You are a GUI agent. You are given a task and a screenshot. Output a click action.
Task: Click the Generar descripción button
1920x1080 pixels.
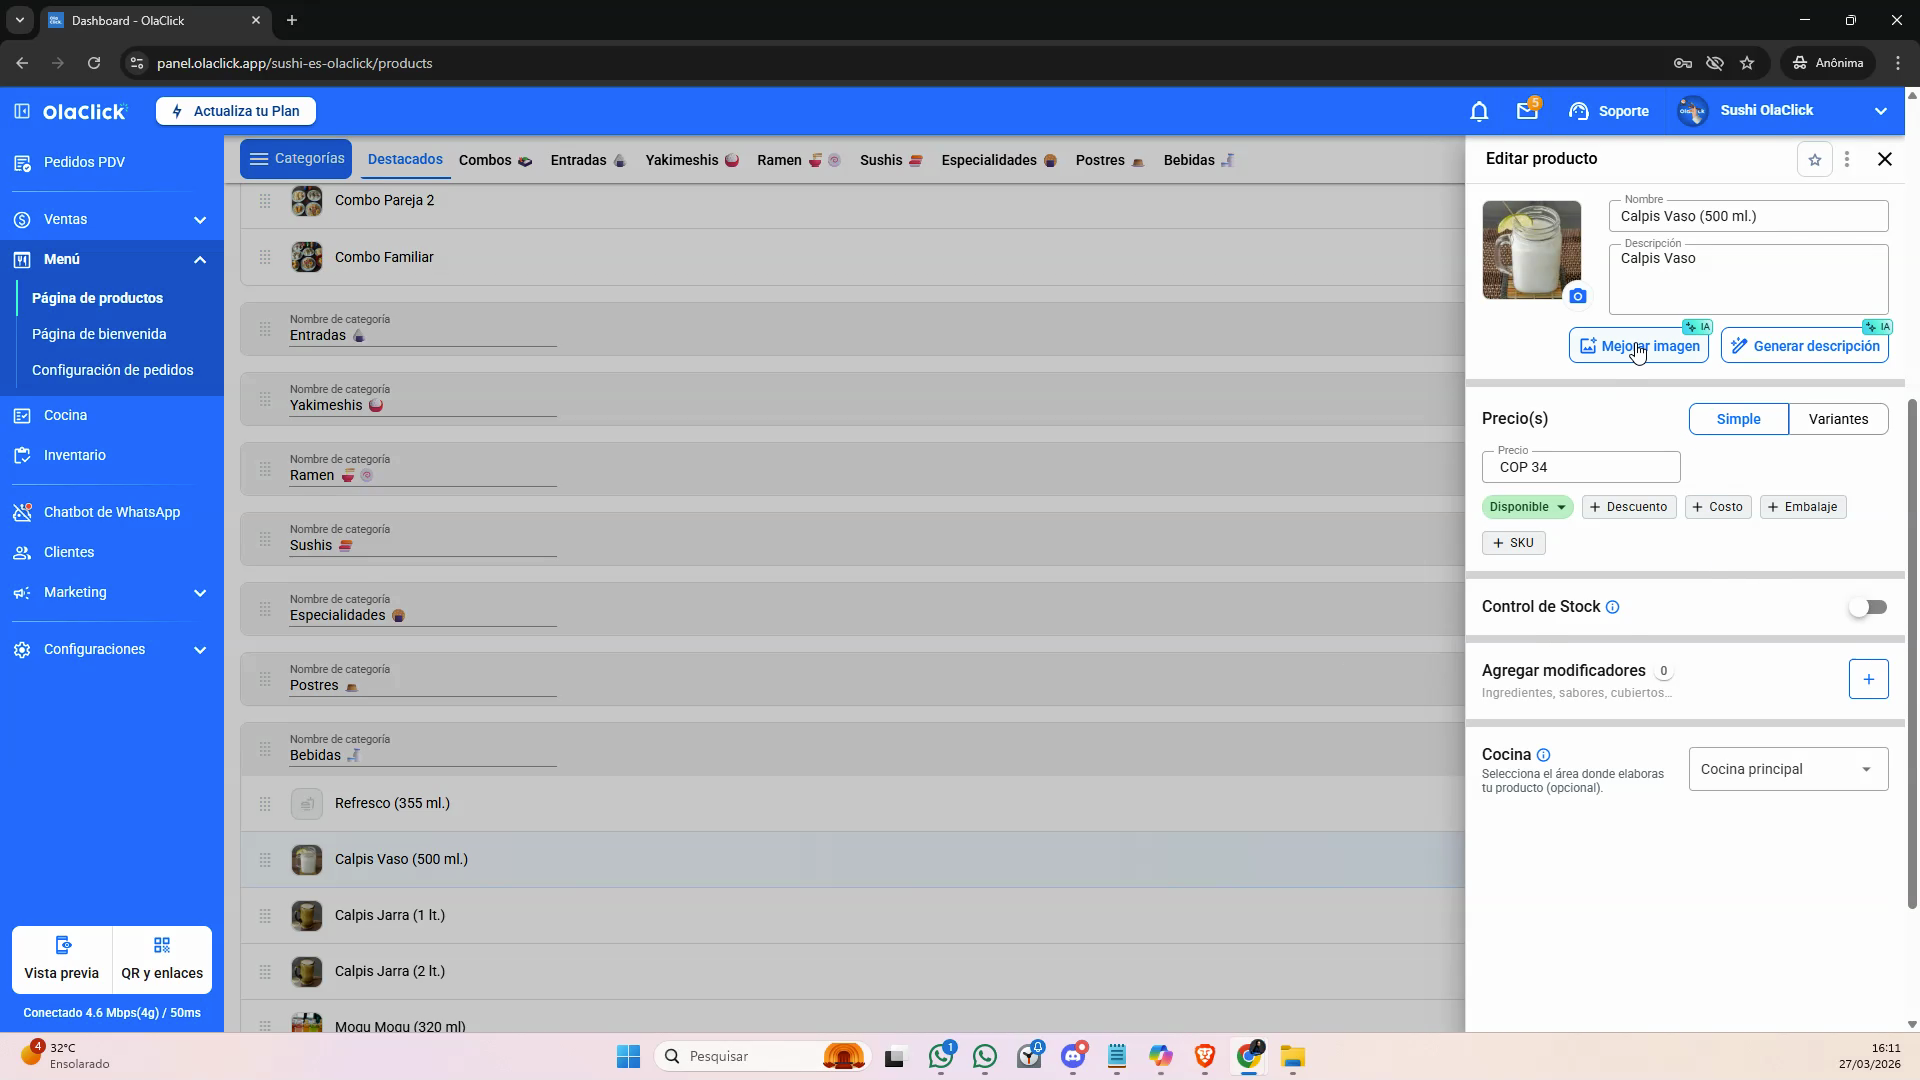point(1804,346)
